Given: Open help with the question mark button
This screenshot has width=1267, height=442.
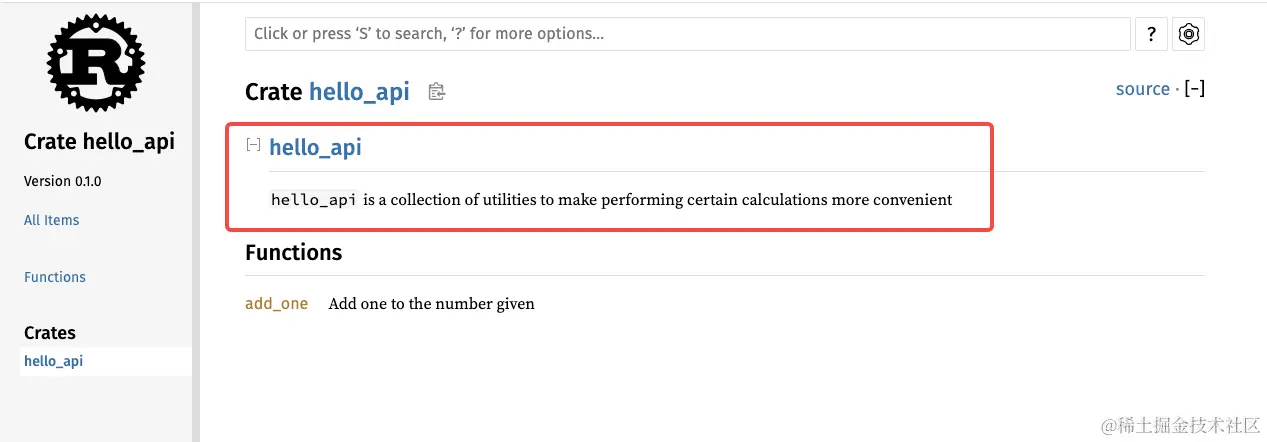Looking at the screenshot, I should [1151, 34].
